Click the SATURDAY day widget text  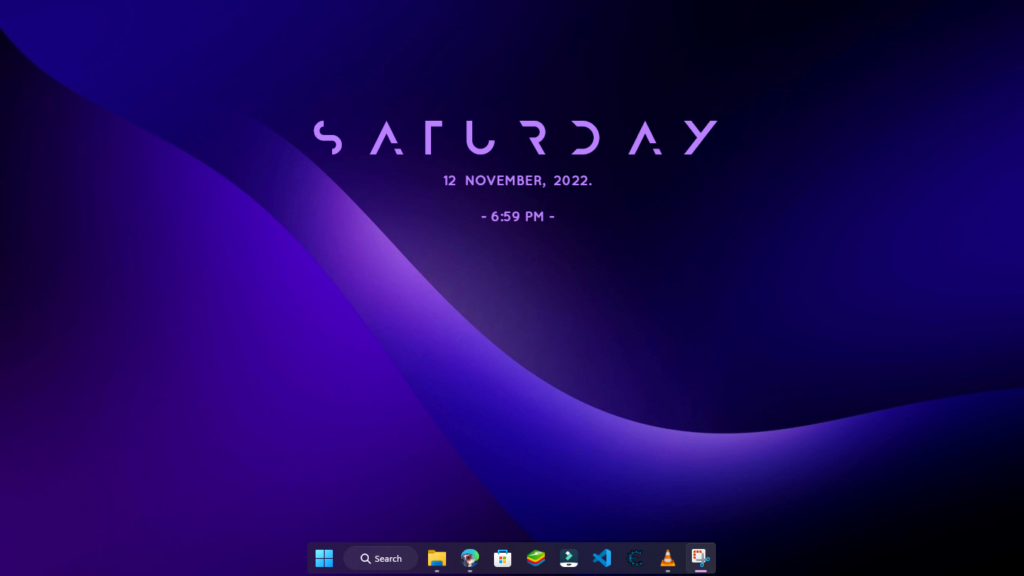tap(515, 137)
